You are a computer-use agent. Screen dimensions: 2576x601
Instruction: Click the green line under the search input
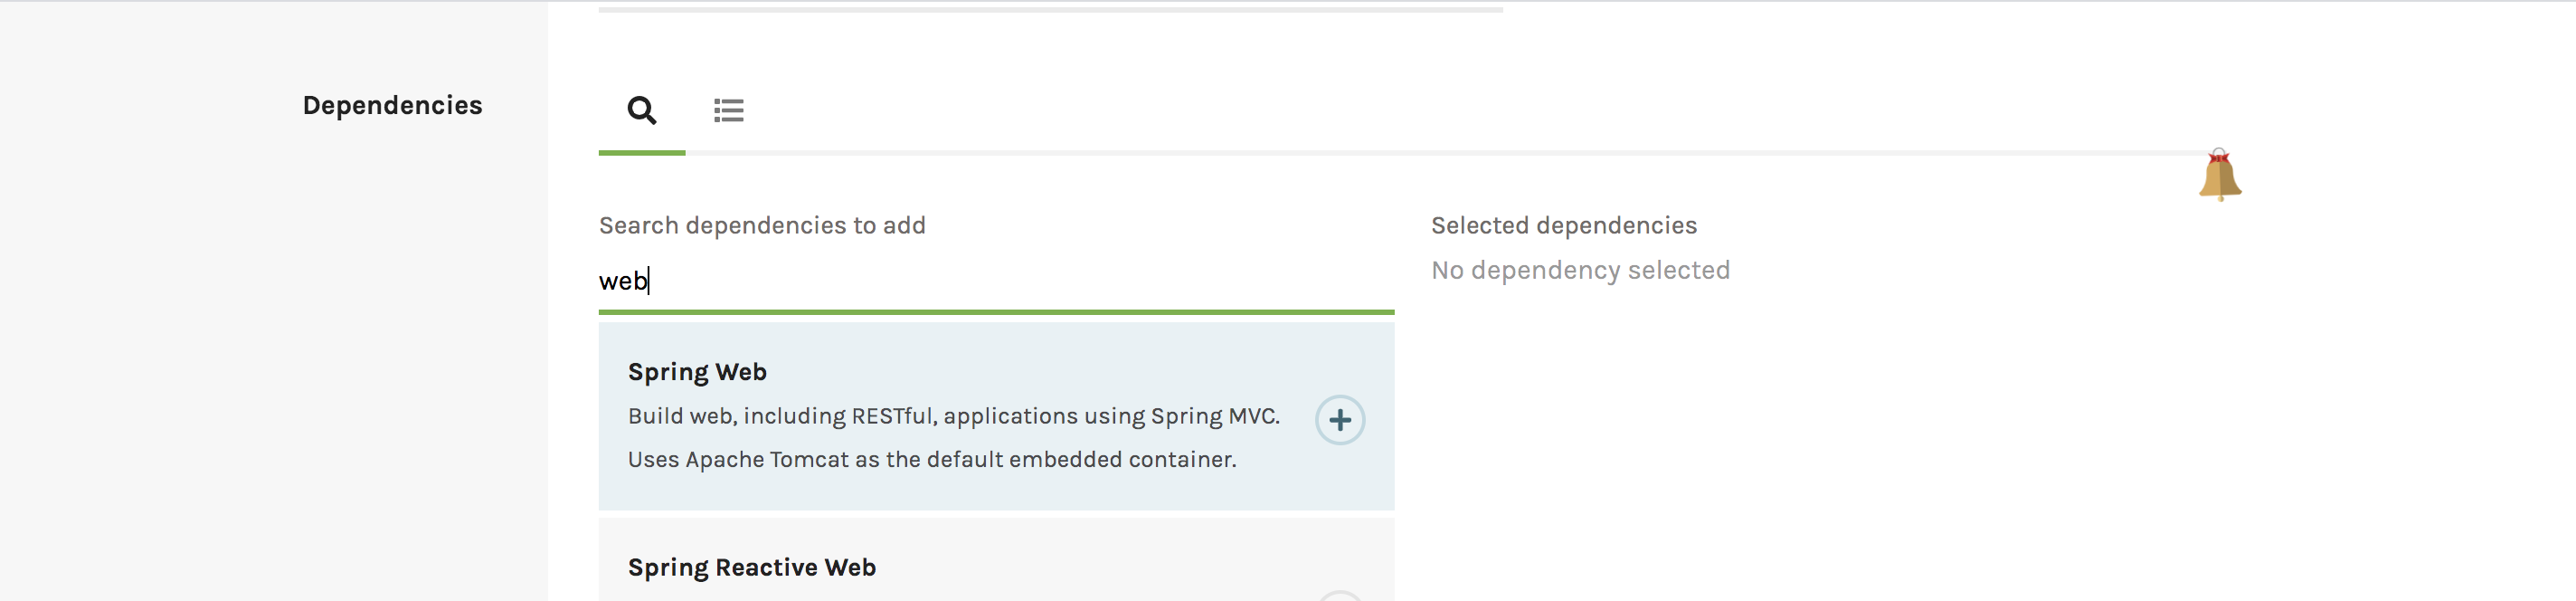[x=996, y=312]
